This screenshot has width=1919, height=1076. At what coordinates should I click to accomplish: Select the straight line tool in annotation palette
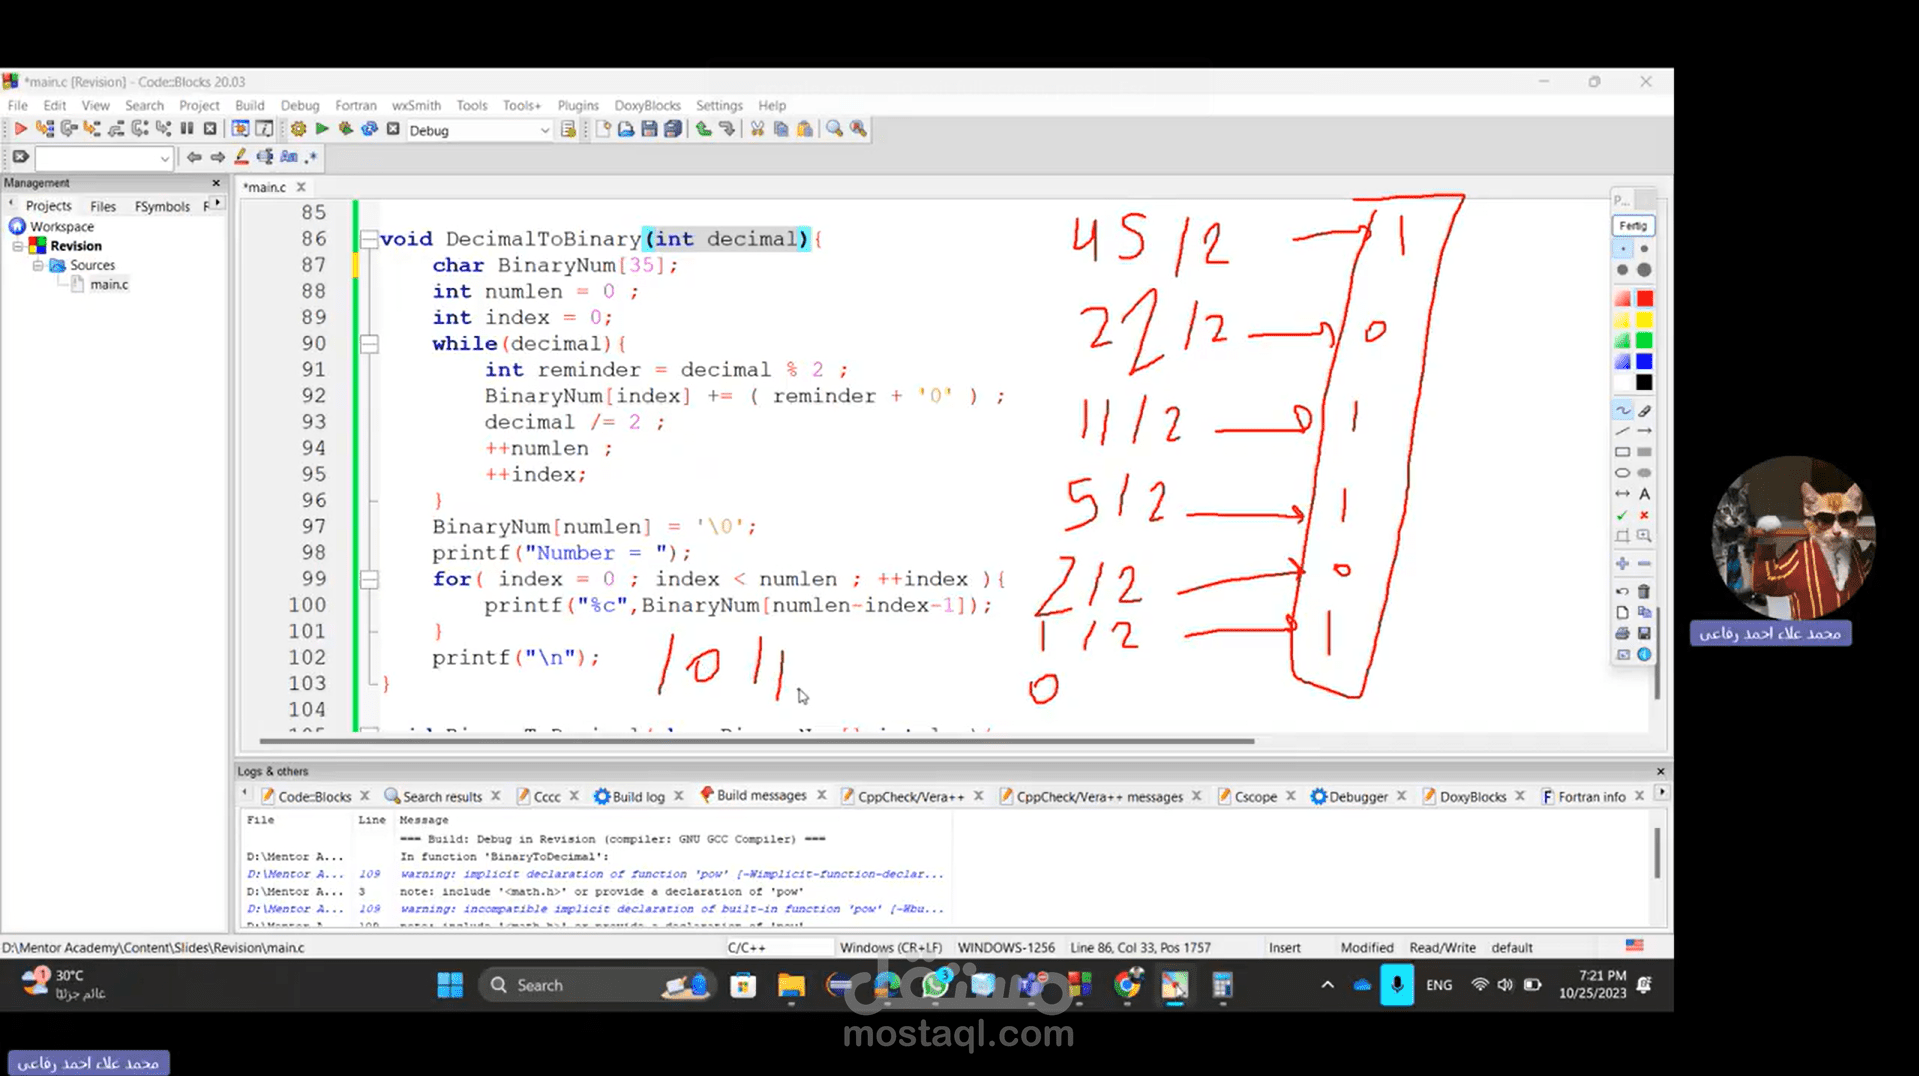pos(1622,431)
